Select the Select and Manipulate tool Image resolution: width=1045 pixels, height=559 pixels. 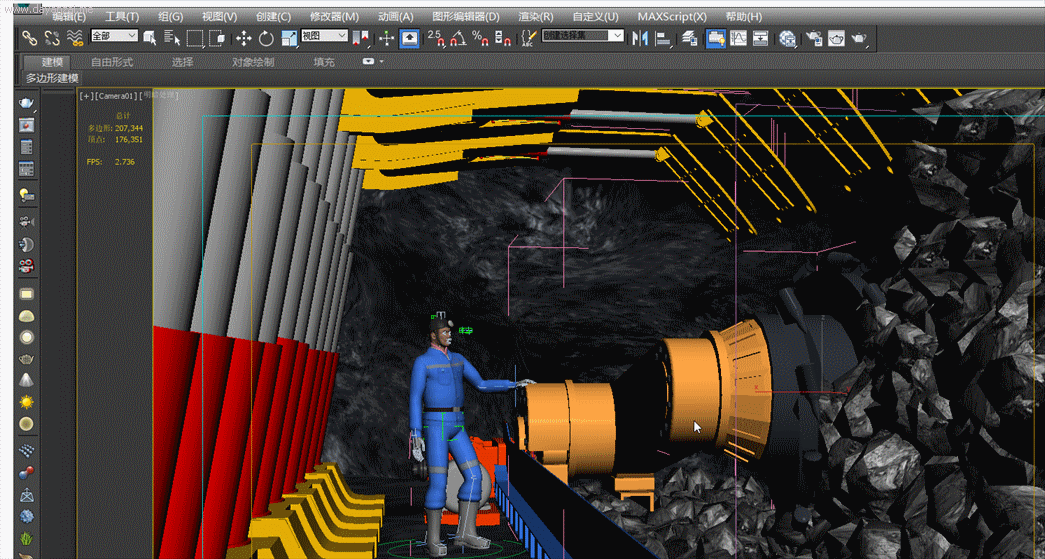click(387, 38)
